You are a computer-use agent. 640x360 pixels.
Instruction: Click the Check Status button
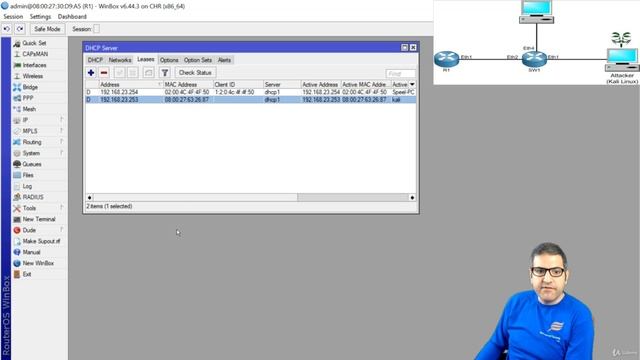tap(195, 73)
